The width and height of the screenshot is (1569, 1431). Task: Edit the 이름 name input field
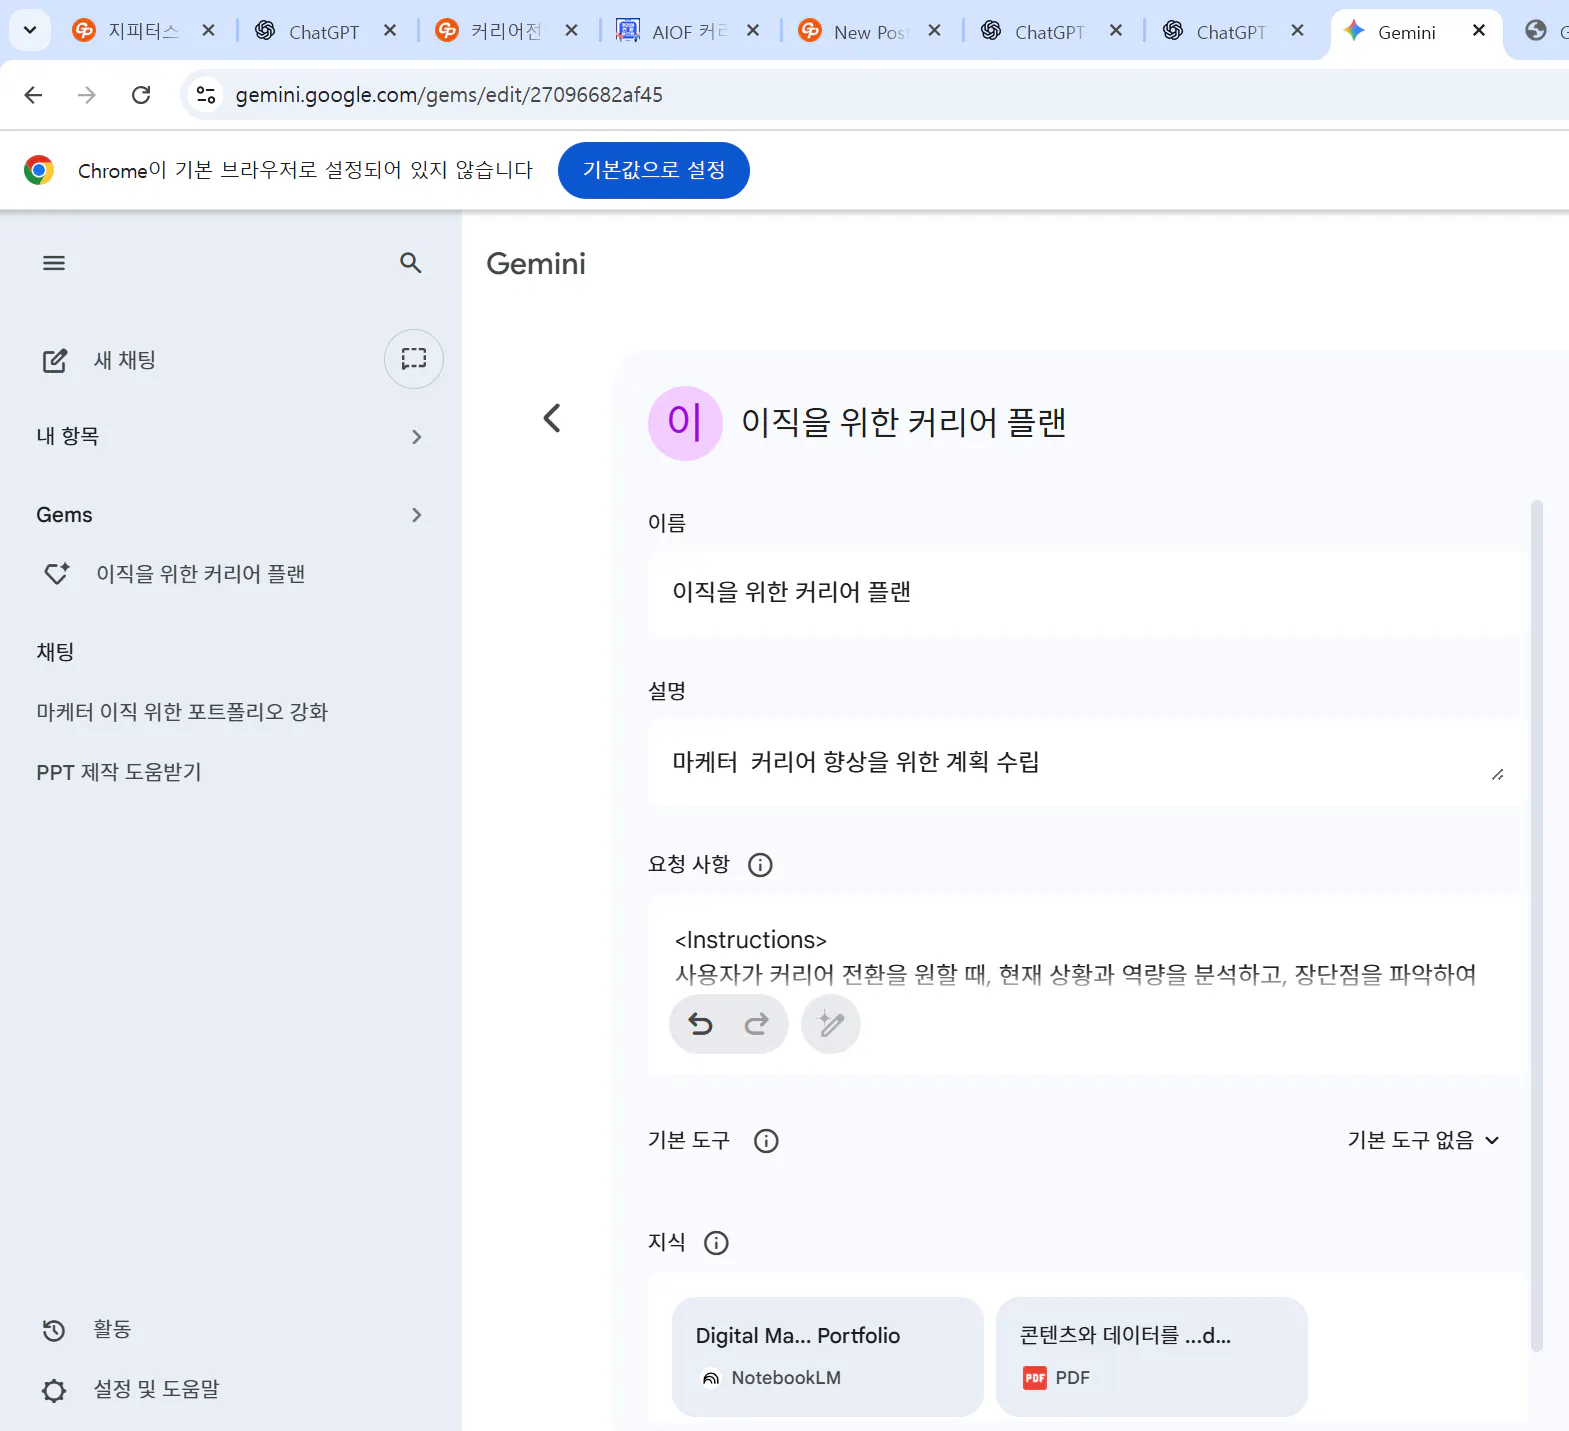point(1087,592)
